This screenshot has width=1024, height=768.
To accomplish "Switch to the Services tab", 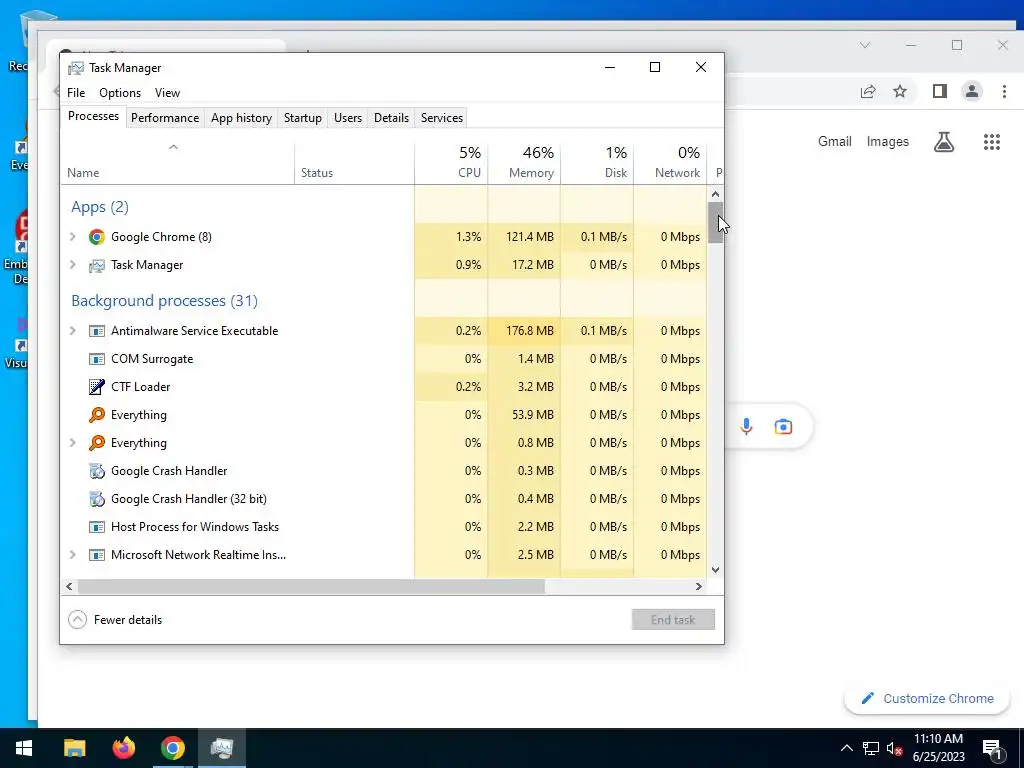I will [x=442, y=118].
